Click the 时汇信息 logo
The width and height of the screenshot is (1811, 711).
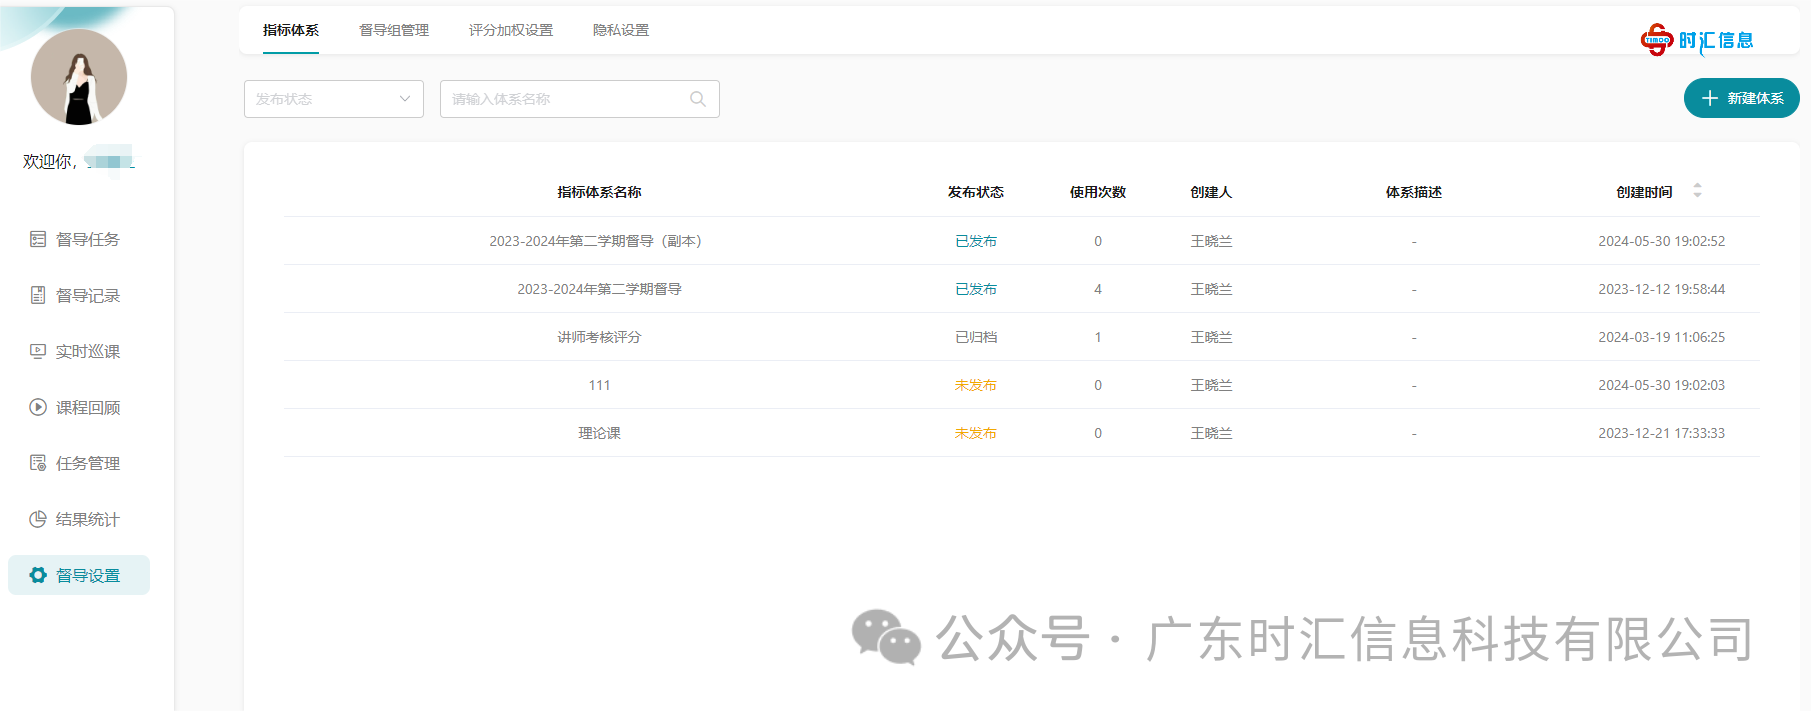tap(1697, 40)
